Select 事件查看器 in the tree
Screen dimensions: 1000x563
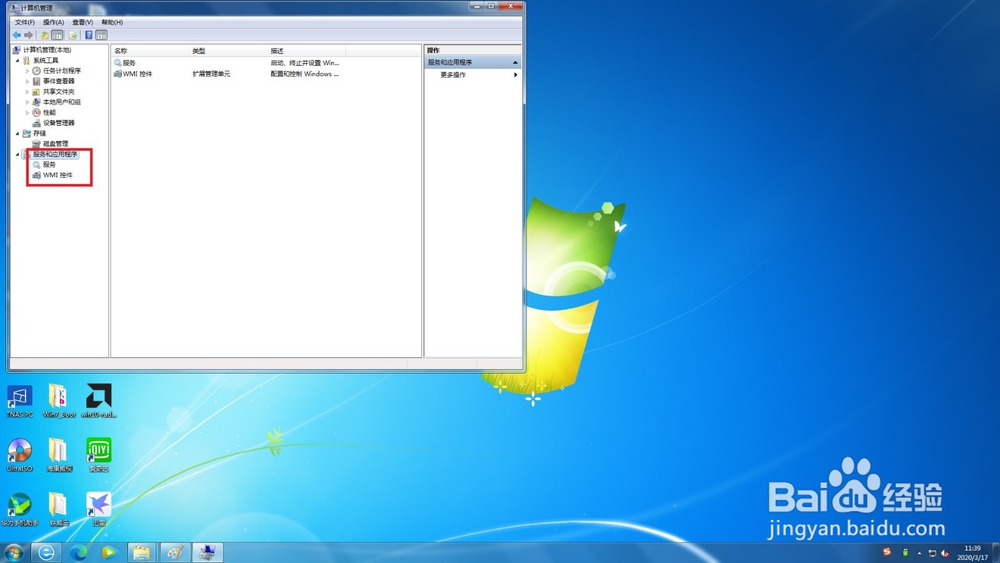coord(59,81)
